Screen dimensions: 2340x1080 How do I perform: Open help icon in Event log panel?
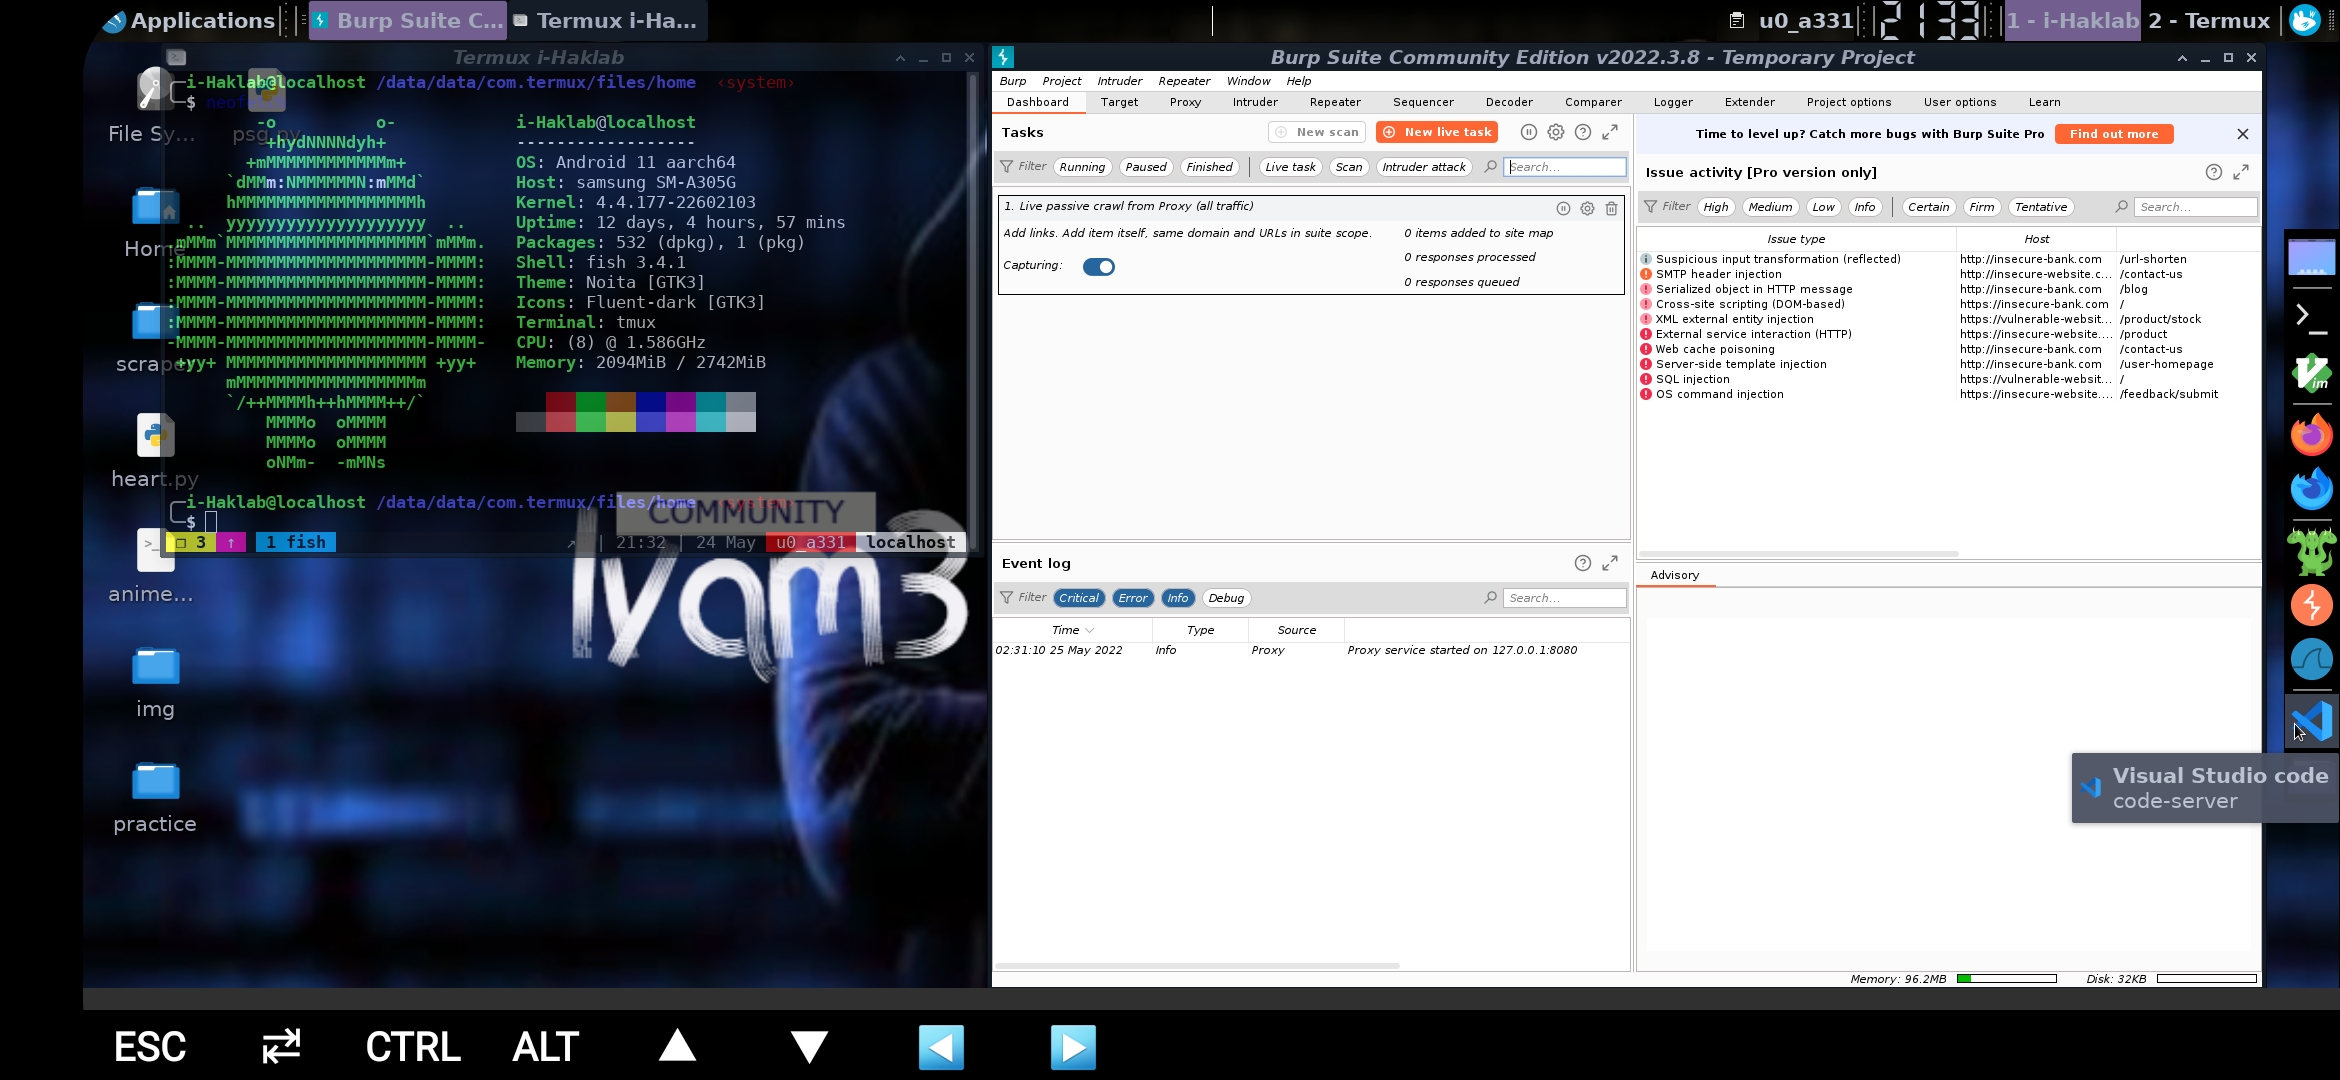coord(1583,563)
